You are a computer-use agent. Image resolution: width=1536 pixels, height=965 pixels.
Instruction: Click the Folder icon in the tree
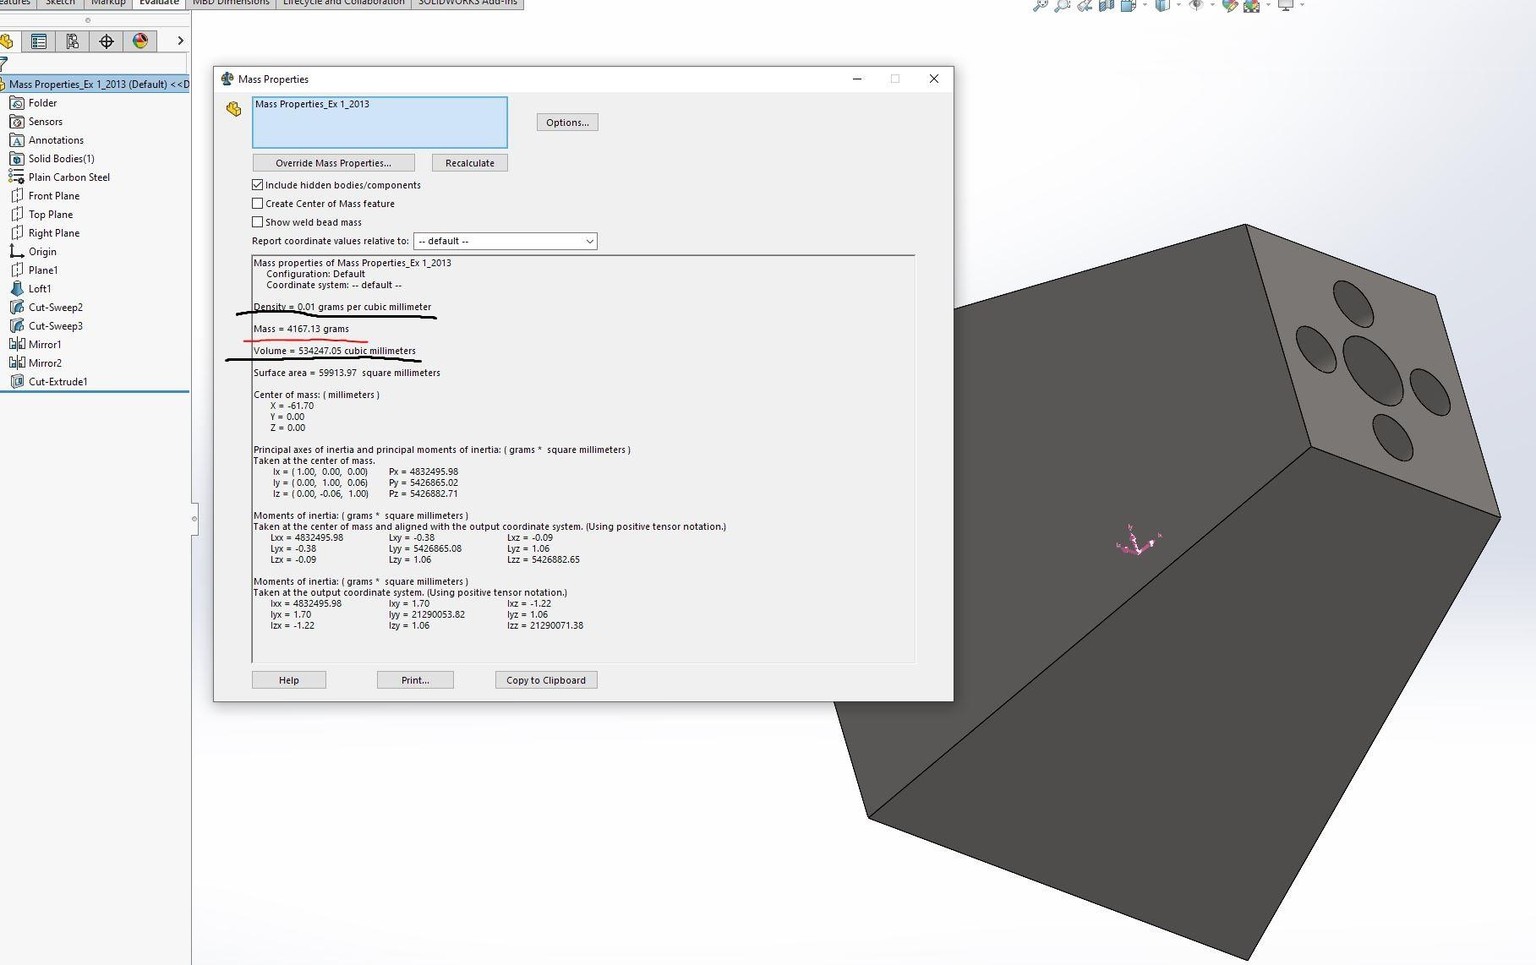tap(17, 103)
